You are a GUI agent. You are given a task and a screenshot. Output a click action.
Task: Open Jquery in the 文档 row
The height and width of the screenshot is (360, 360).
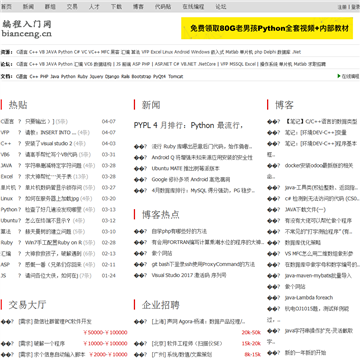coord(96,76)
